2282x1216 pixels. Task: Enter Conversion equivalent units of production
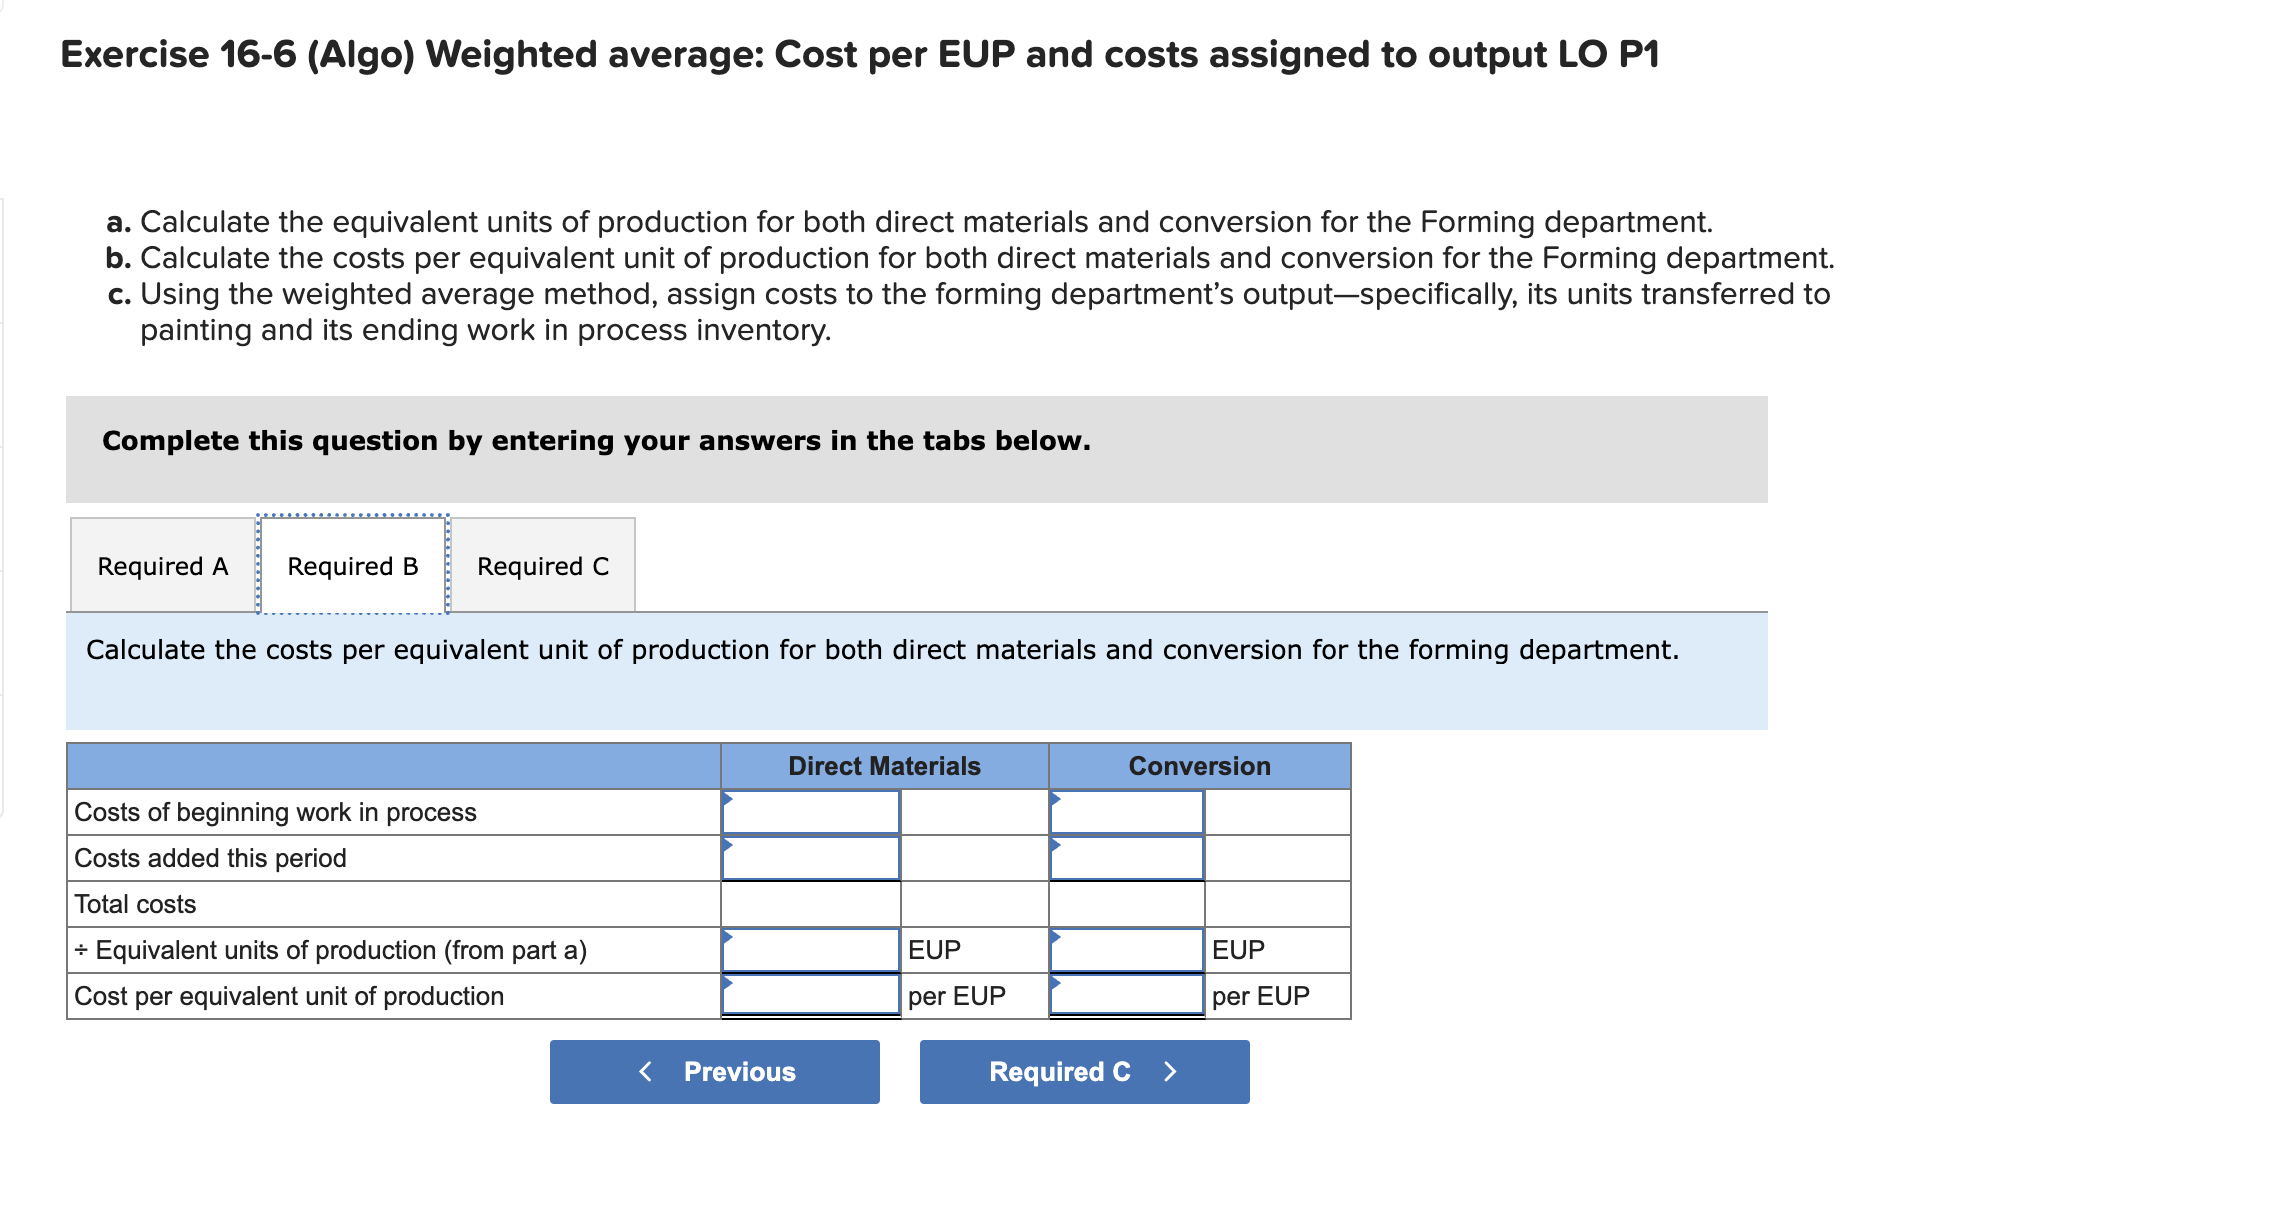pos(1127,950)
